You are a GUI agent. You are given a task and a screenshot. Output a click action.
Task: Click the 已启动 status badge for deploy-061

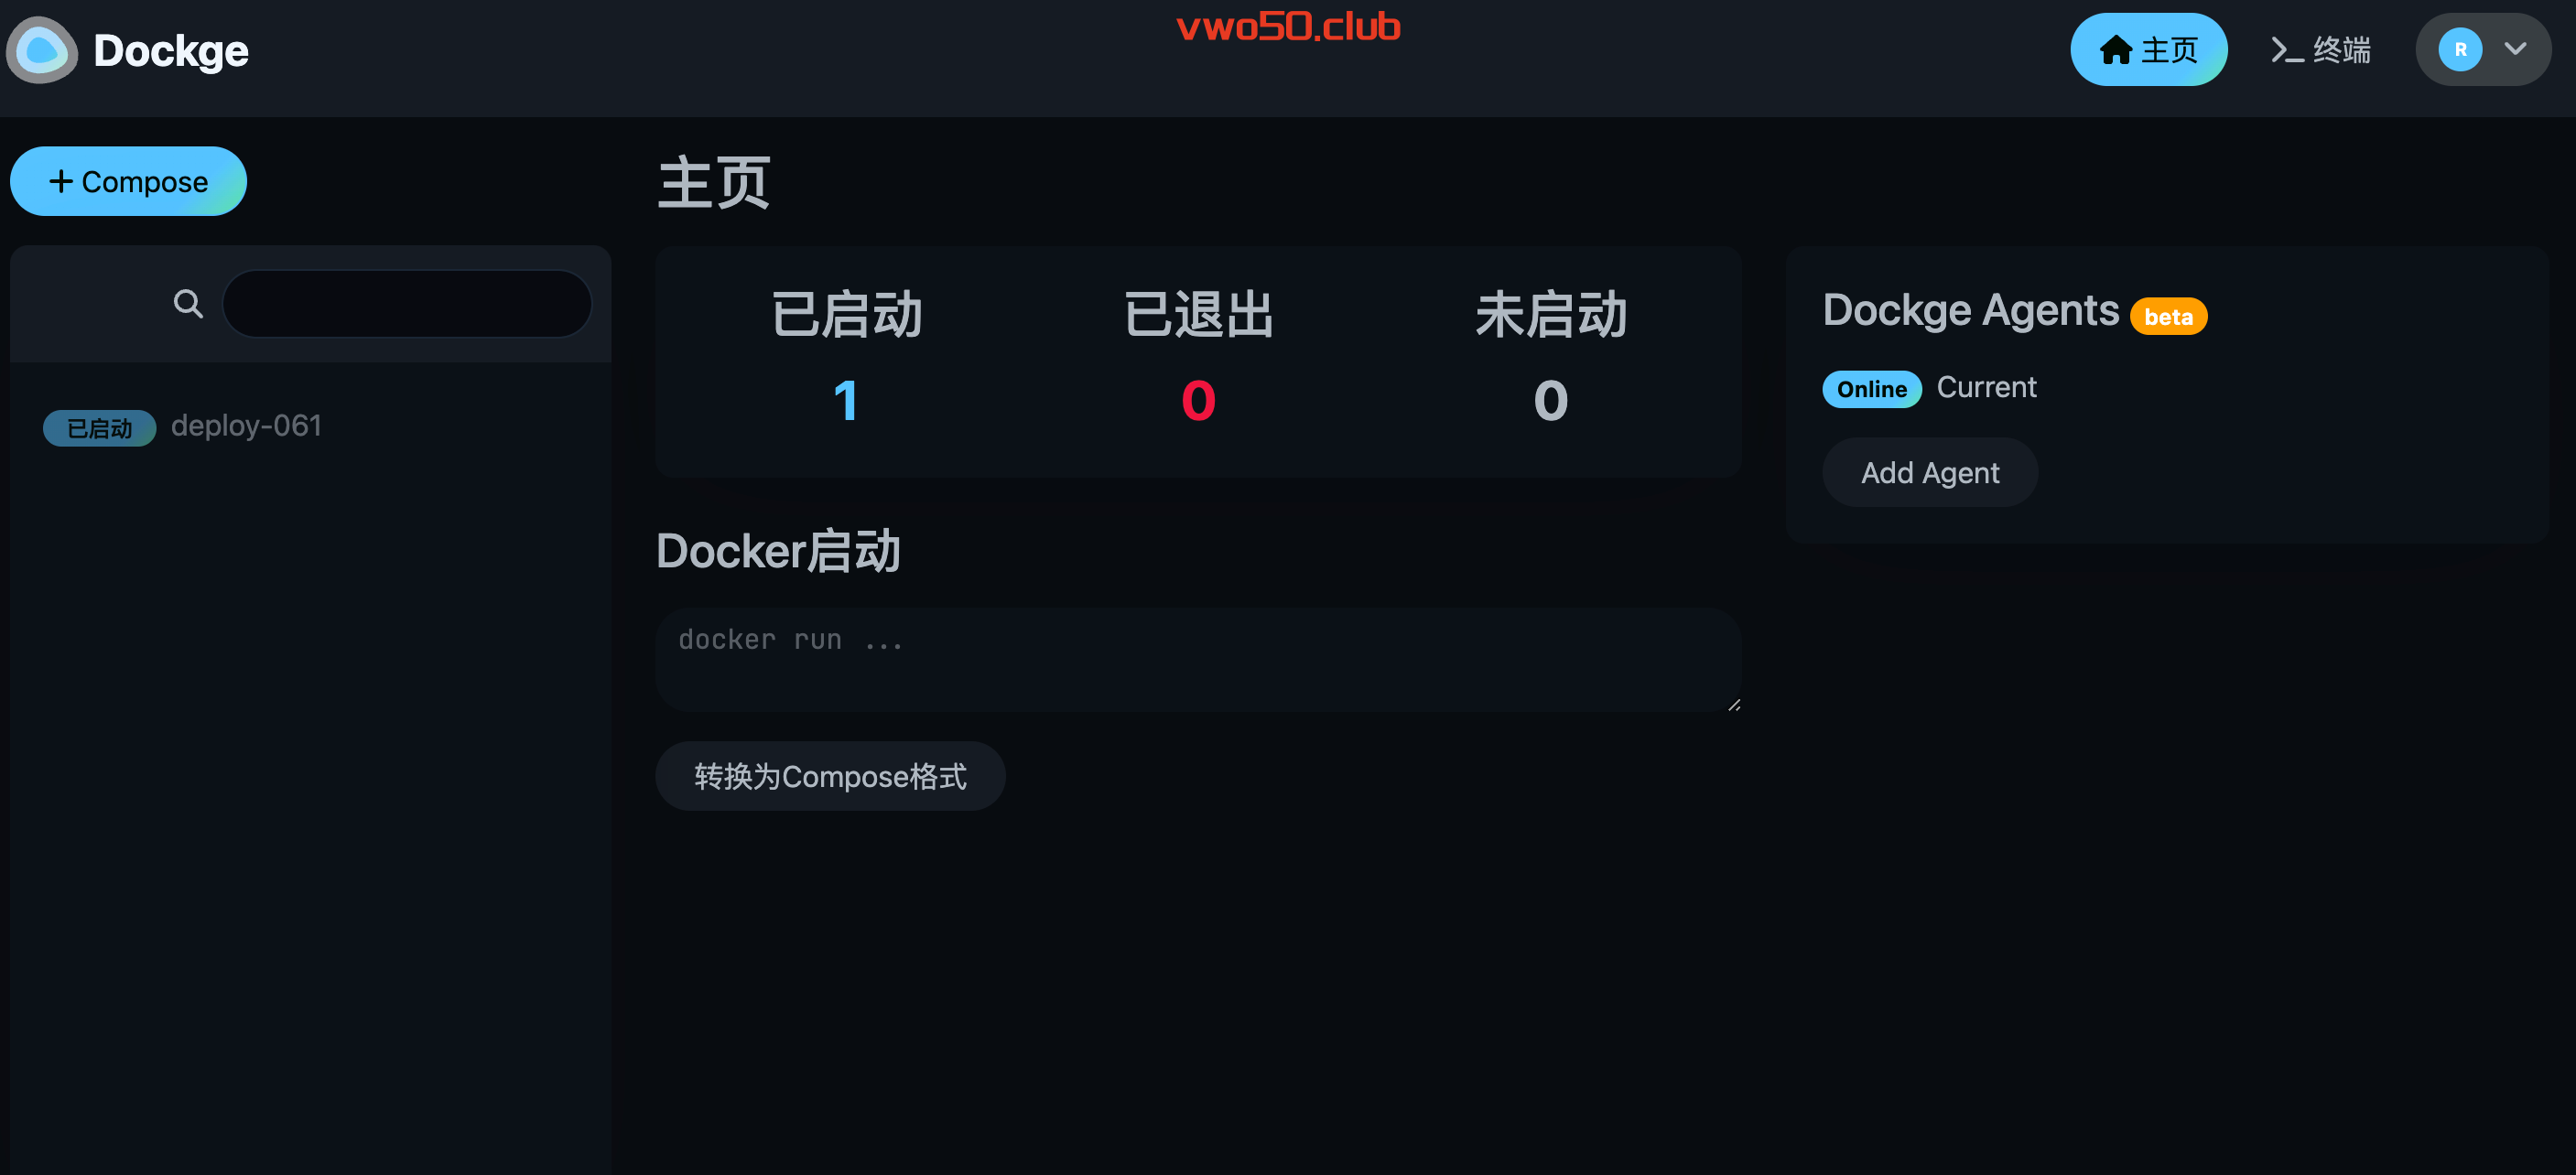tap(99, 428)
